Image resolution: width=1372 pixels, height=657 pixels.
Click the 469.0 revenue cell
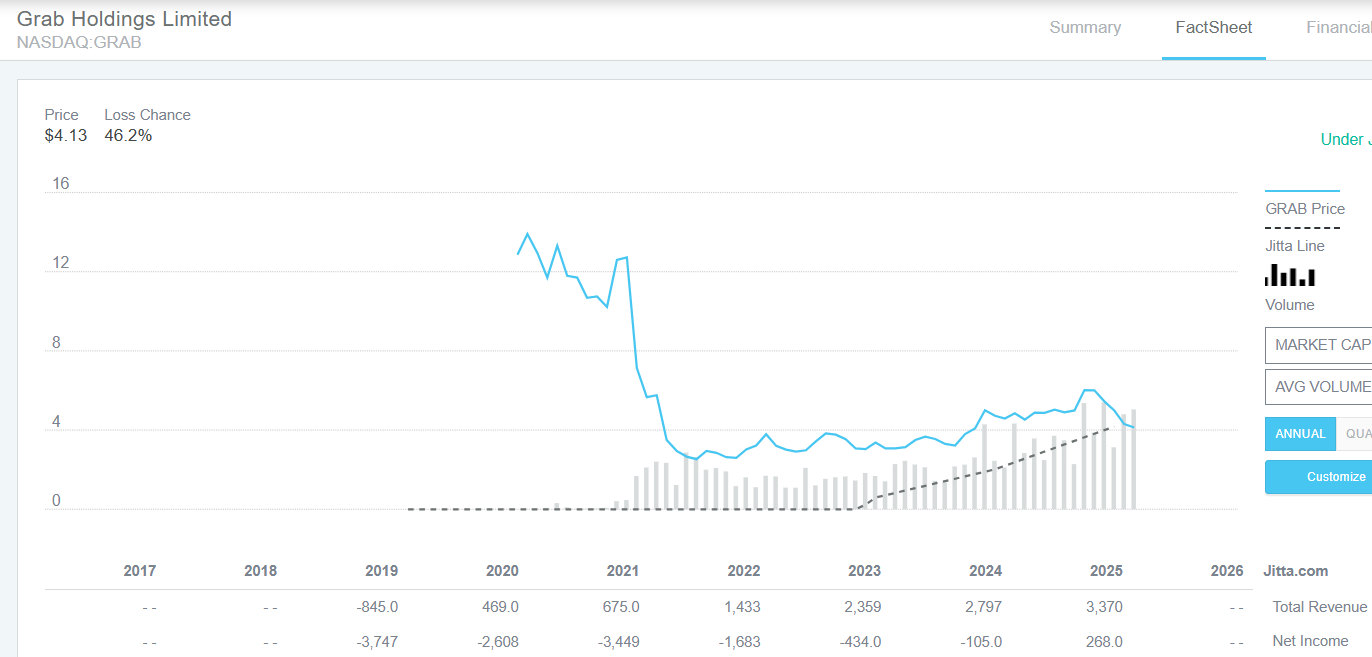click(x=500, y=607)
